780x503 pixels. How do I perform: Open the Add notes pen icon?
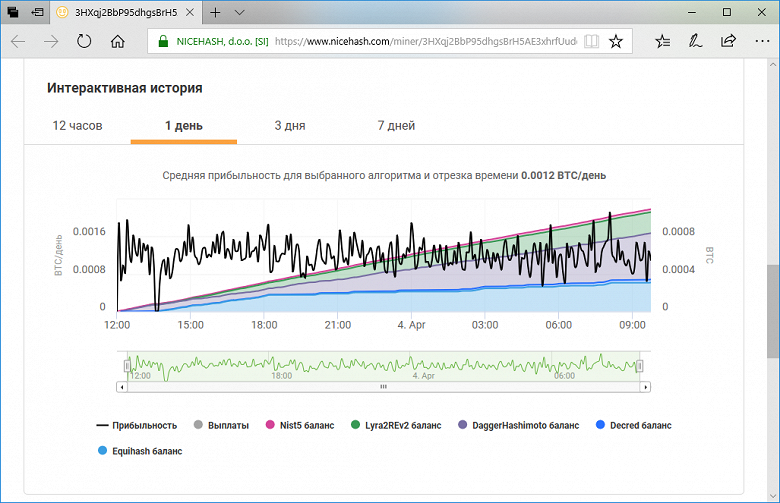coord(695,41)
